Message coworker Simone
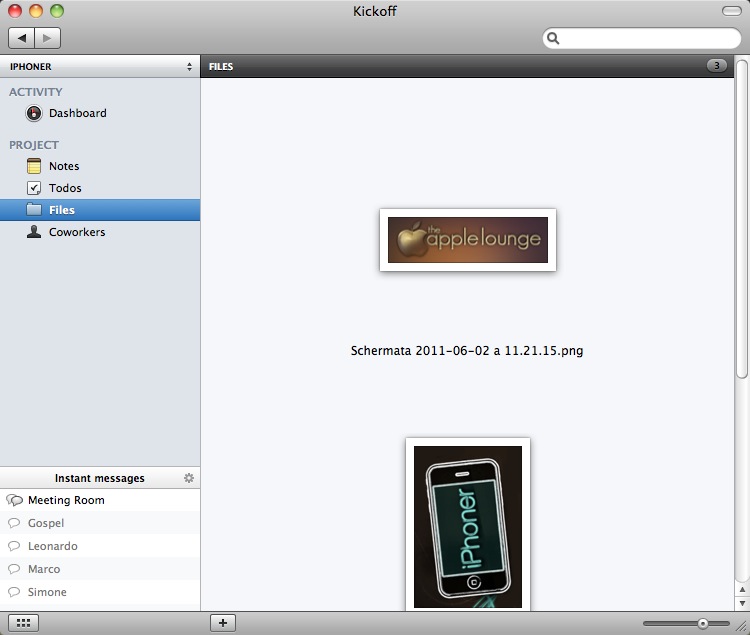 pyautogui.click(x=100, y=591)
